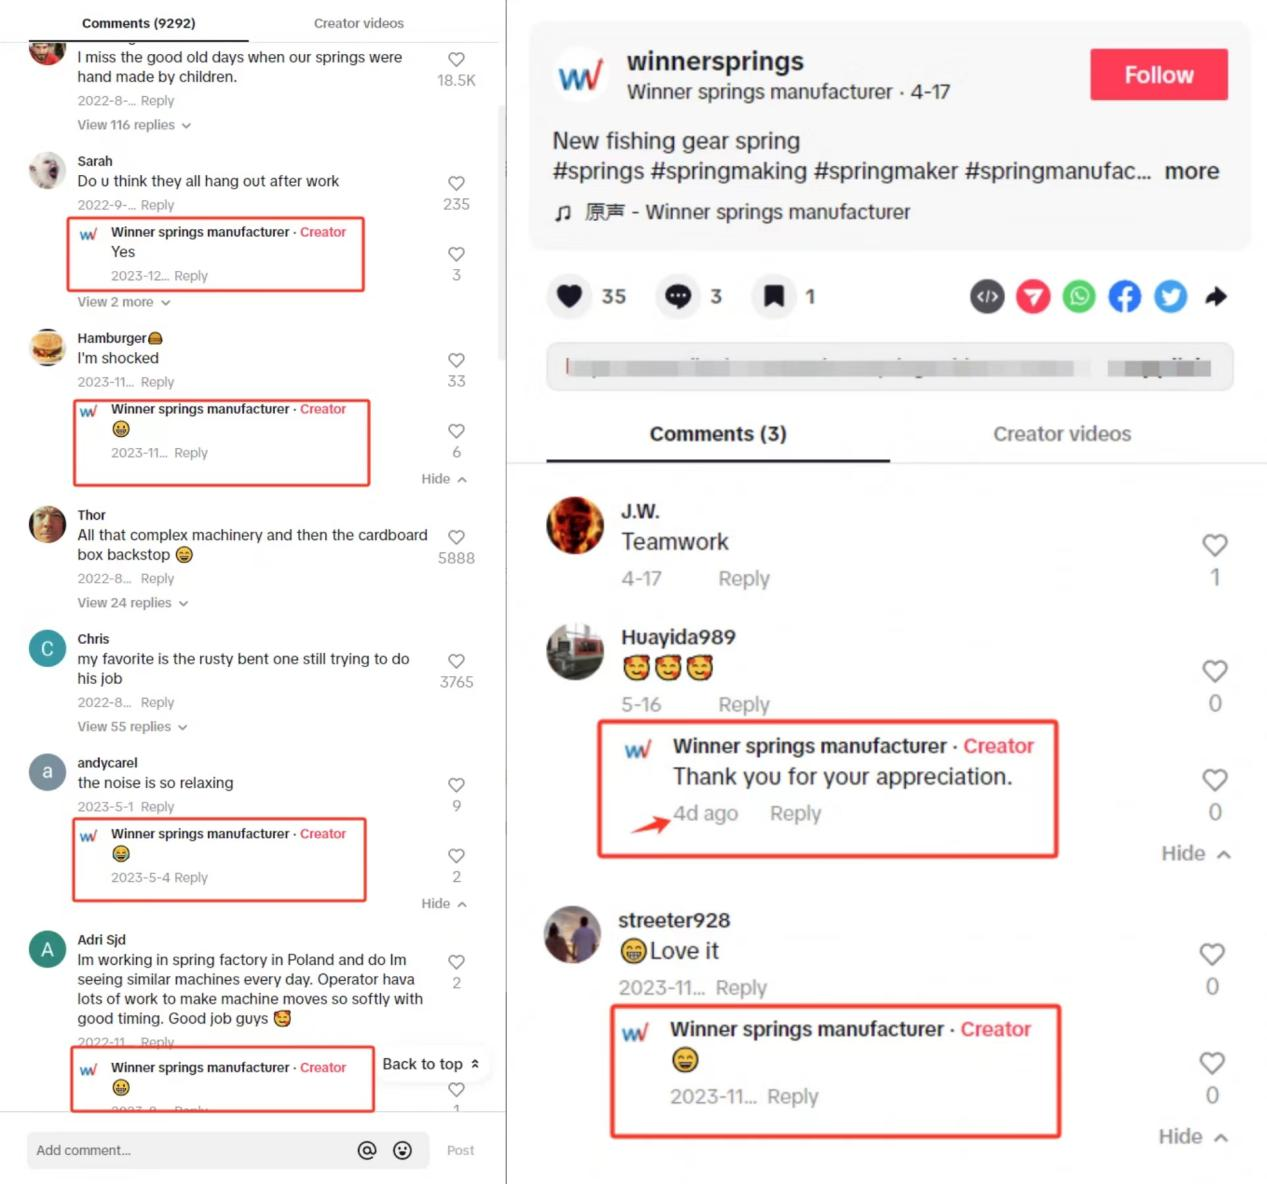Image resolution: width=1267 pixels, height=1184 pixels.
Task: Insert a mention with the @ icon
Action: coord(367,1150)
